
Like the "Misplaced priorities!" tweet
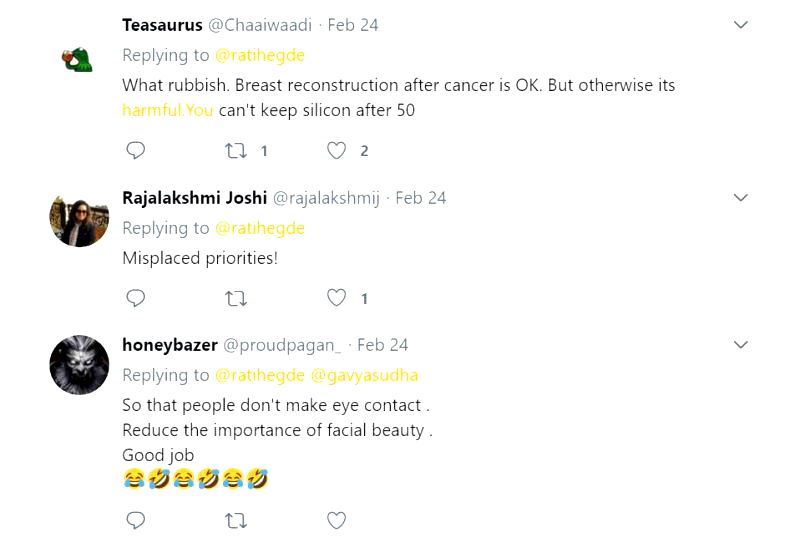(337, 298)
